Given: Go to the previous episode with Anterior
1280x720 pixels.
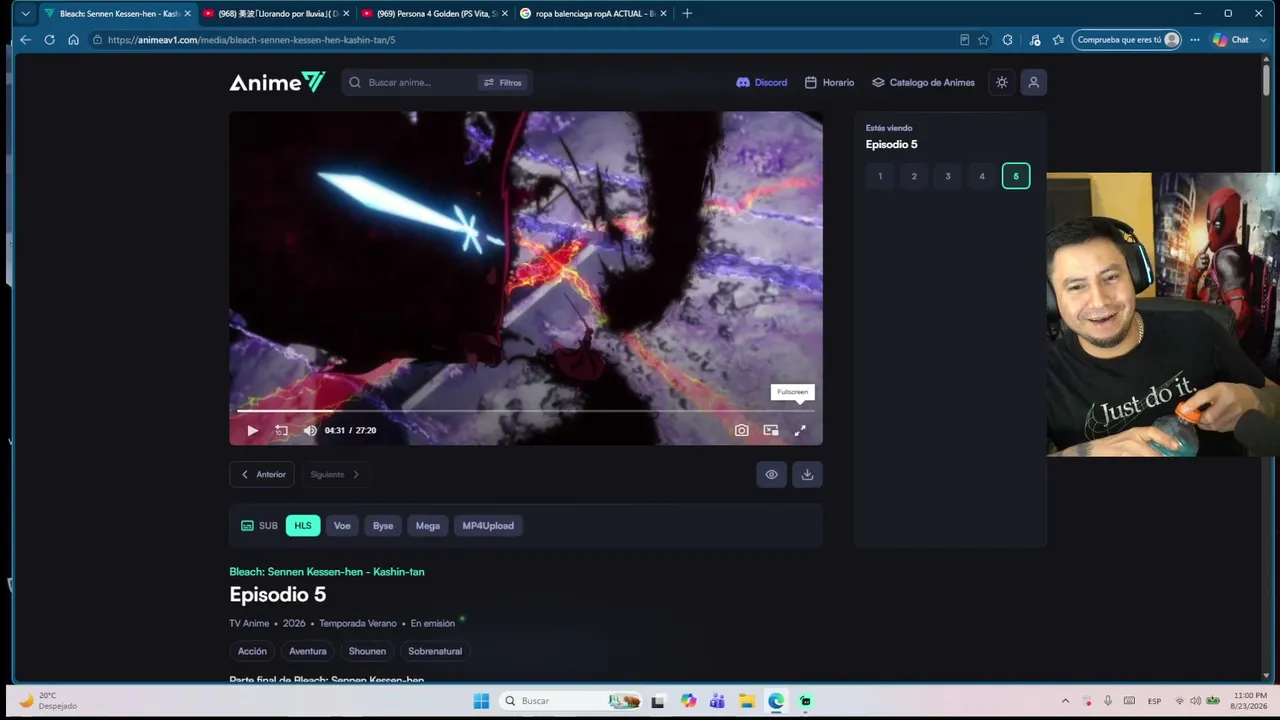Looking at the screenshot, I should [262, 475].
